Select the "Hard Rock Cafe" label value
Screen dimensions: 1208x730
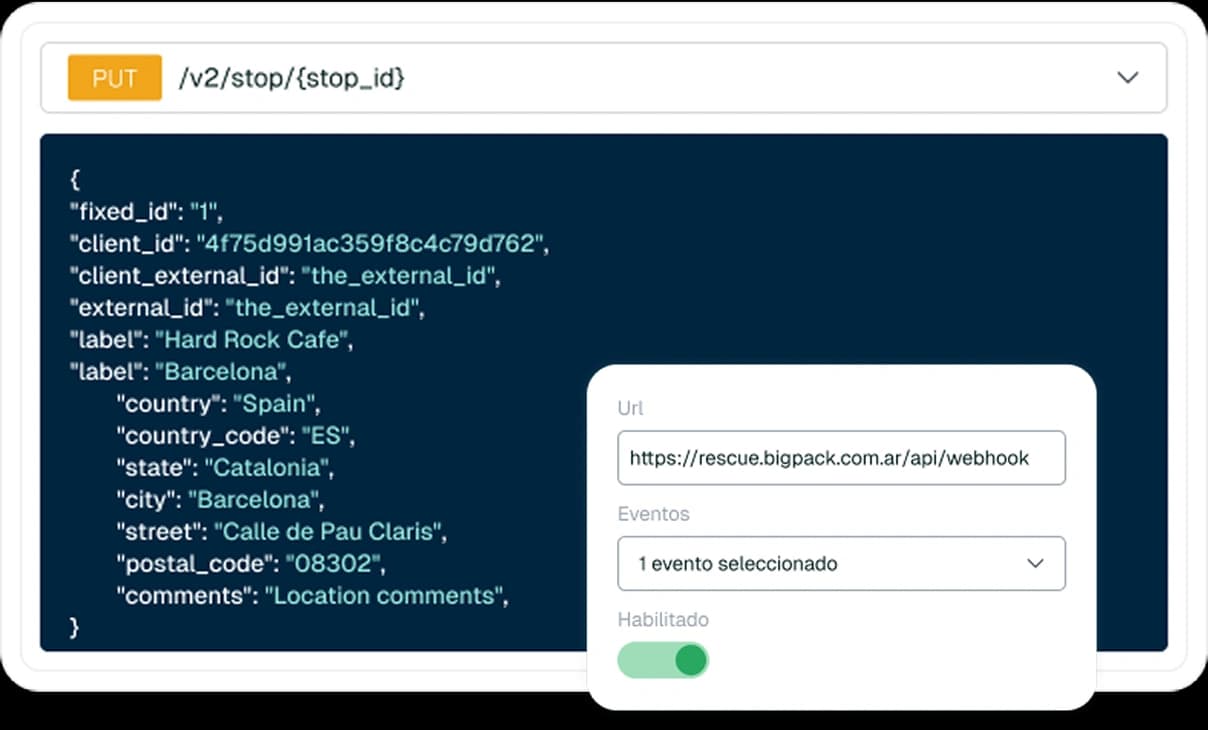[x=252, y=339]
